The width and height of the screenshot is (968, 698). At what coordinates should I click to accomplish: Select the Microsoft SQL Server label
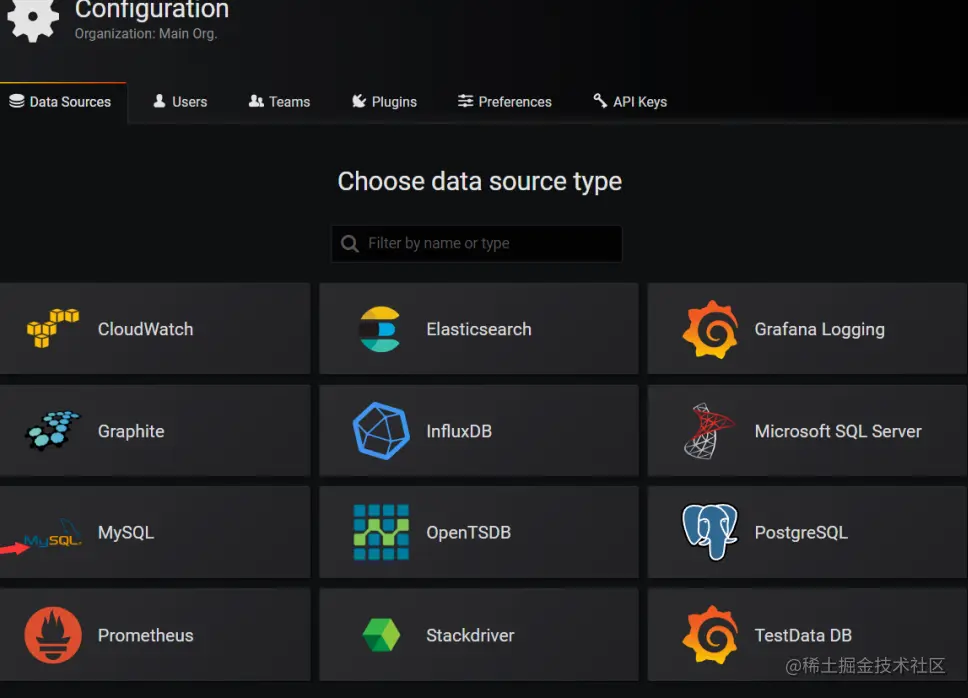(838, 431)
